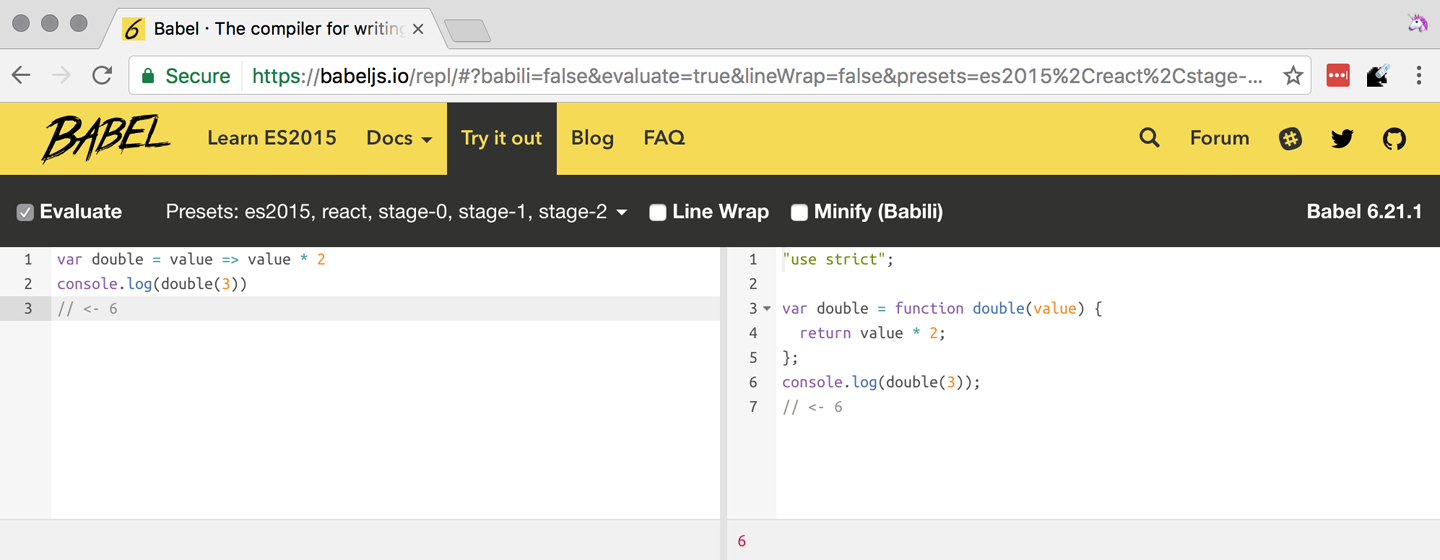Click the Babel 6.21.1 version label
Screen dimensions: 1440x560
(x=1364, y=212)
